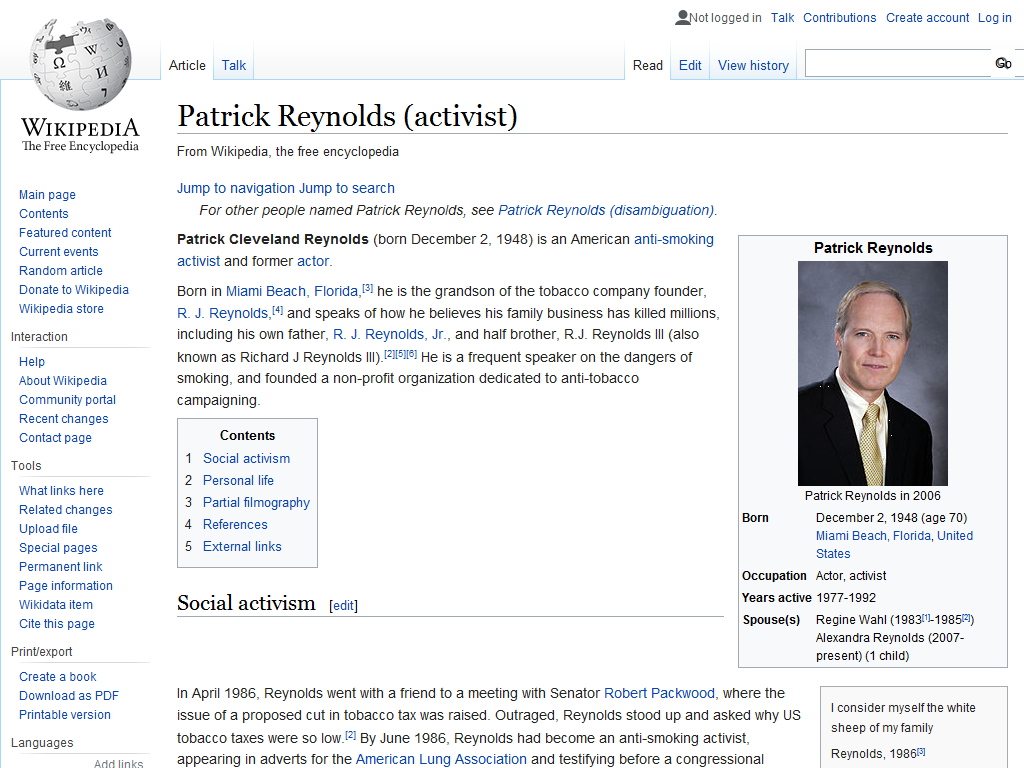Visit the Wikipedia store link
Image resolution: width=1024 pixels, height=768 pixels.
(x=61, y=308)
